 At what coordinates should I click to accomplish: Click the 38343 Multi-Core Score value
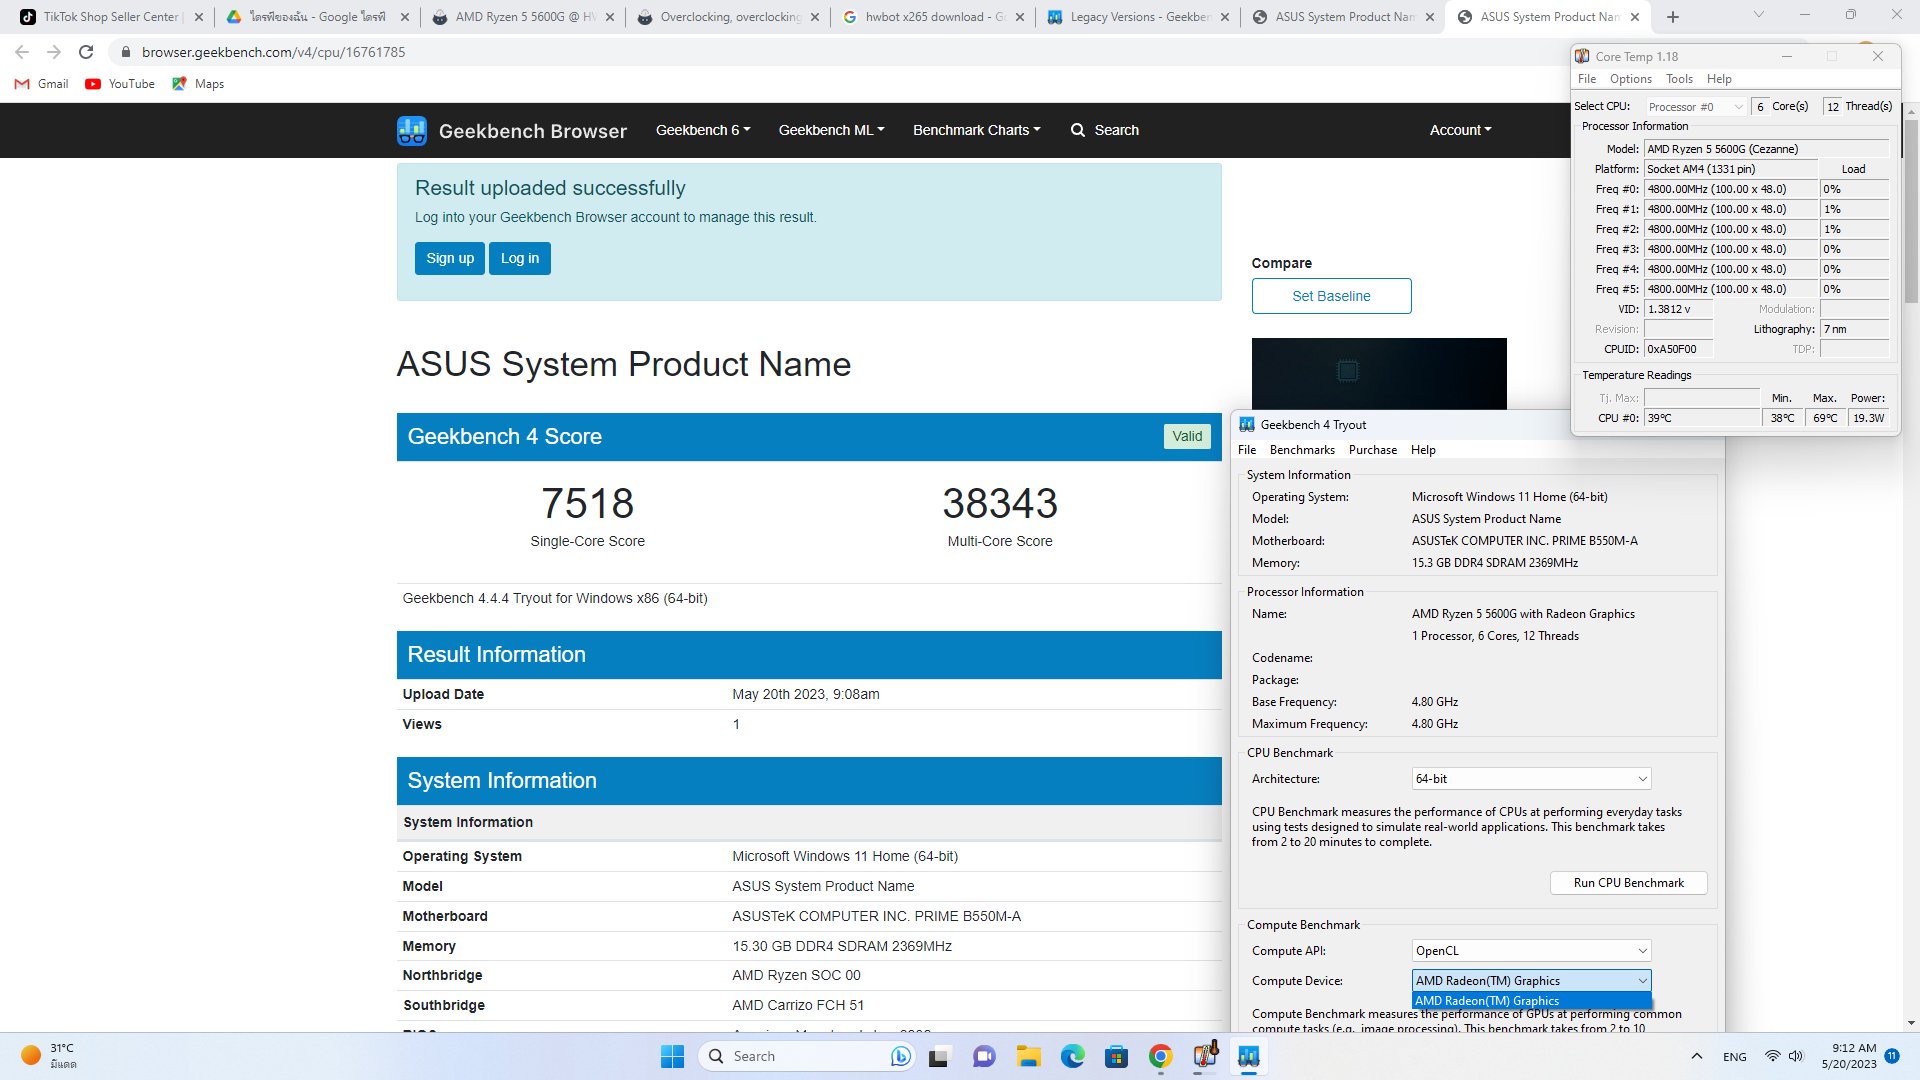(1000, 503)
